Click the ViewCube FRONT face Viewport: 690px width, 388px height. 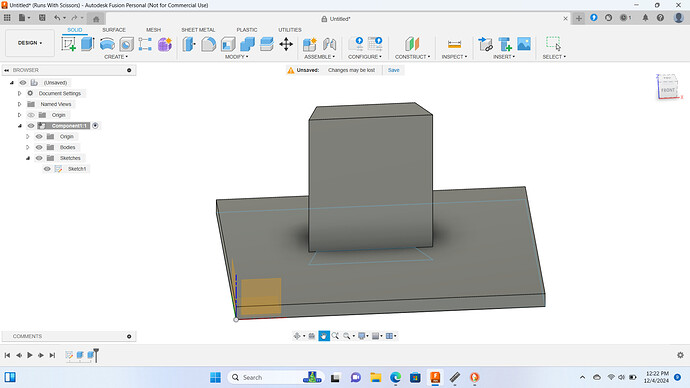click(x=668, y=90)
